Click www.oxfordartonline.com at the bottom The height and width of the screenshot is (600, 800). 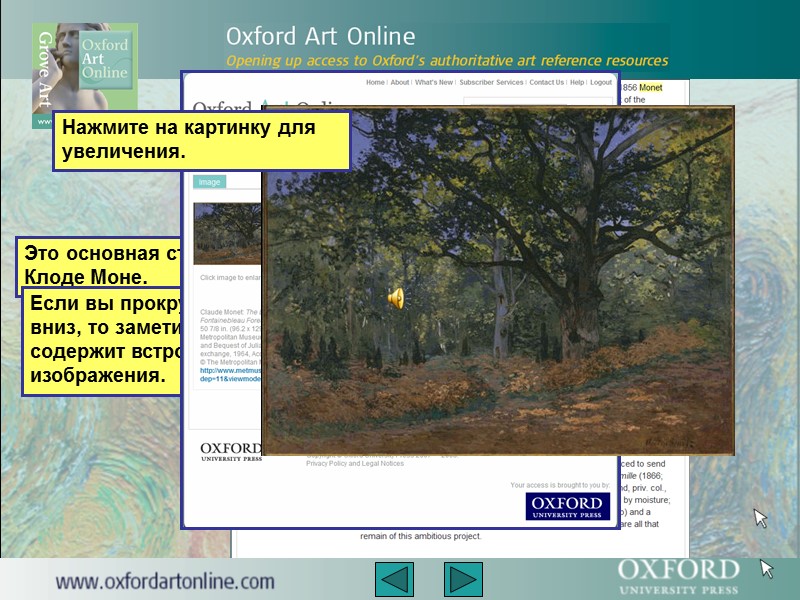pos(165,581)
